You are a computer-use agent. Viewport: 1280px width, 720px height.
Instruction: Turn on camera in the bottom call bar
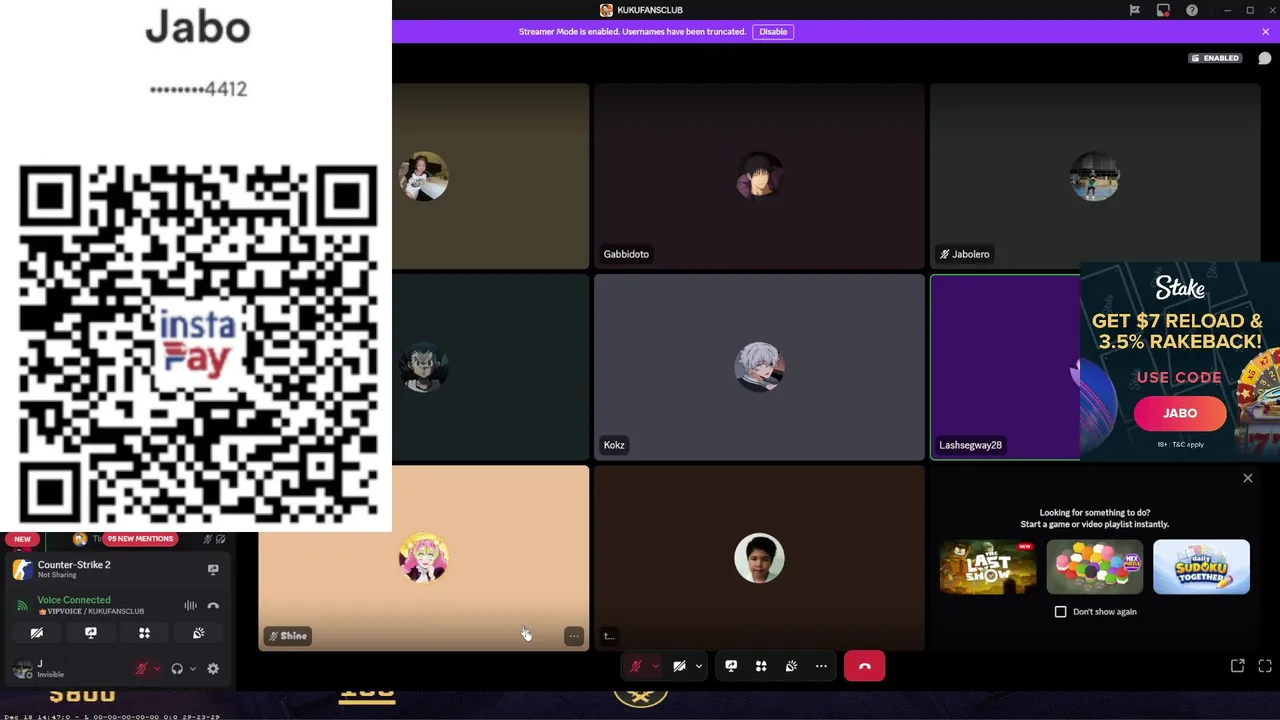tap(679, 666)
